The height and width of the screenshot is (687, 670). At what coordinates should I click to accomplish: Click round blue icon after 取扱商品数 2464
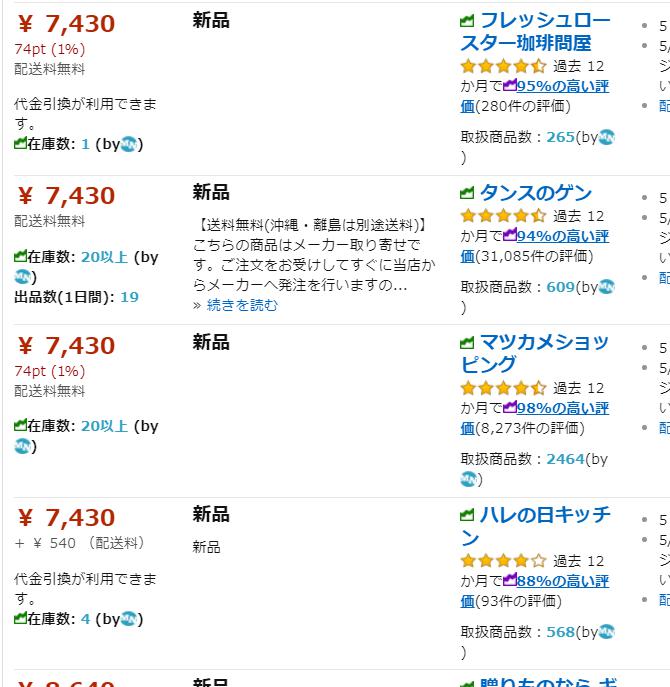click(x=468, y=479)
